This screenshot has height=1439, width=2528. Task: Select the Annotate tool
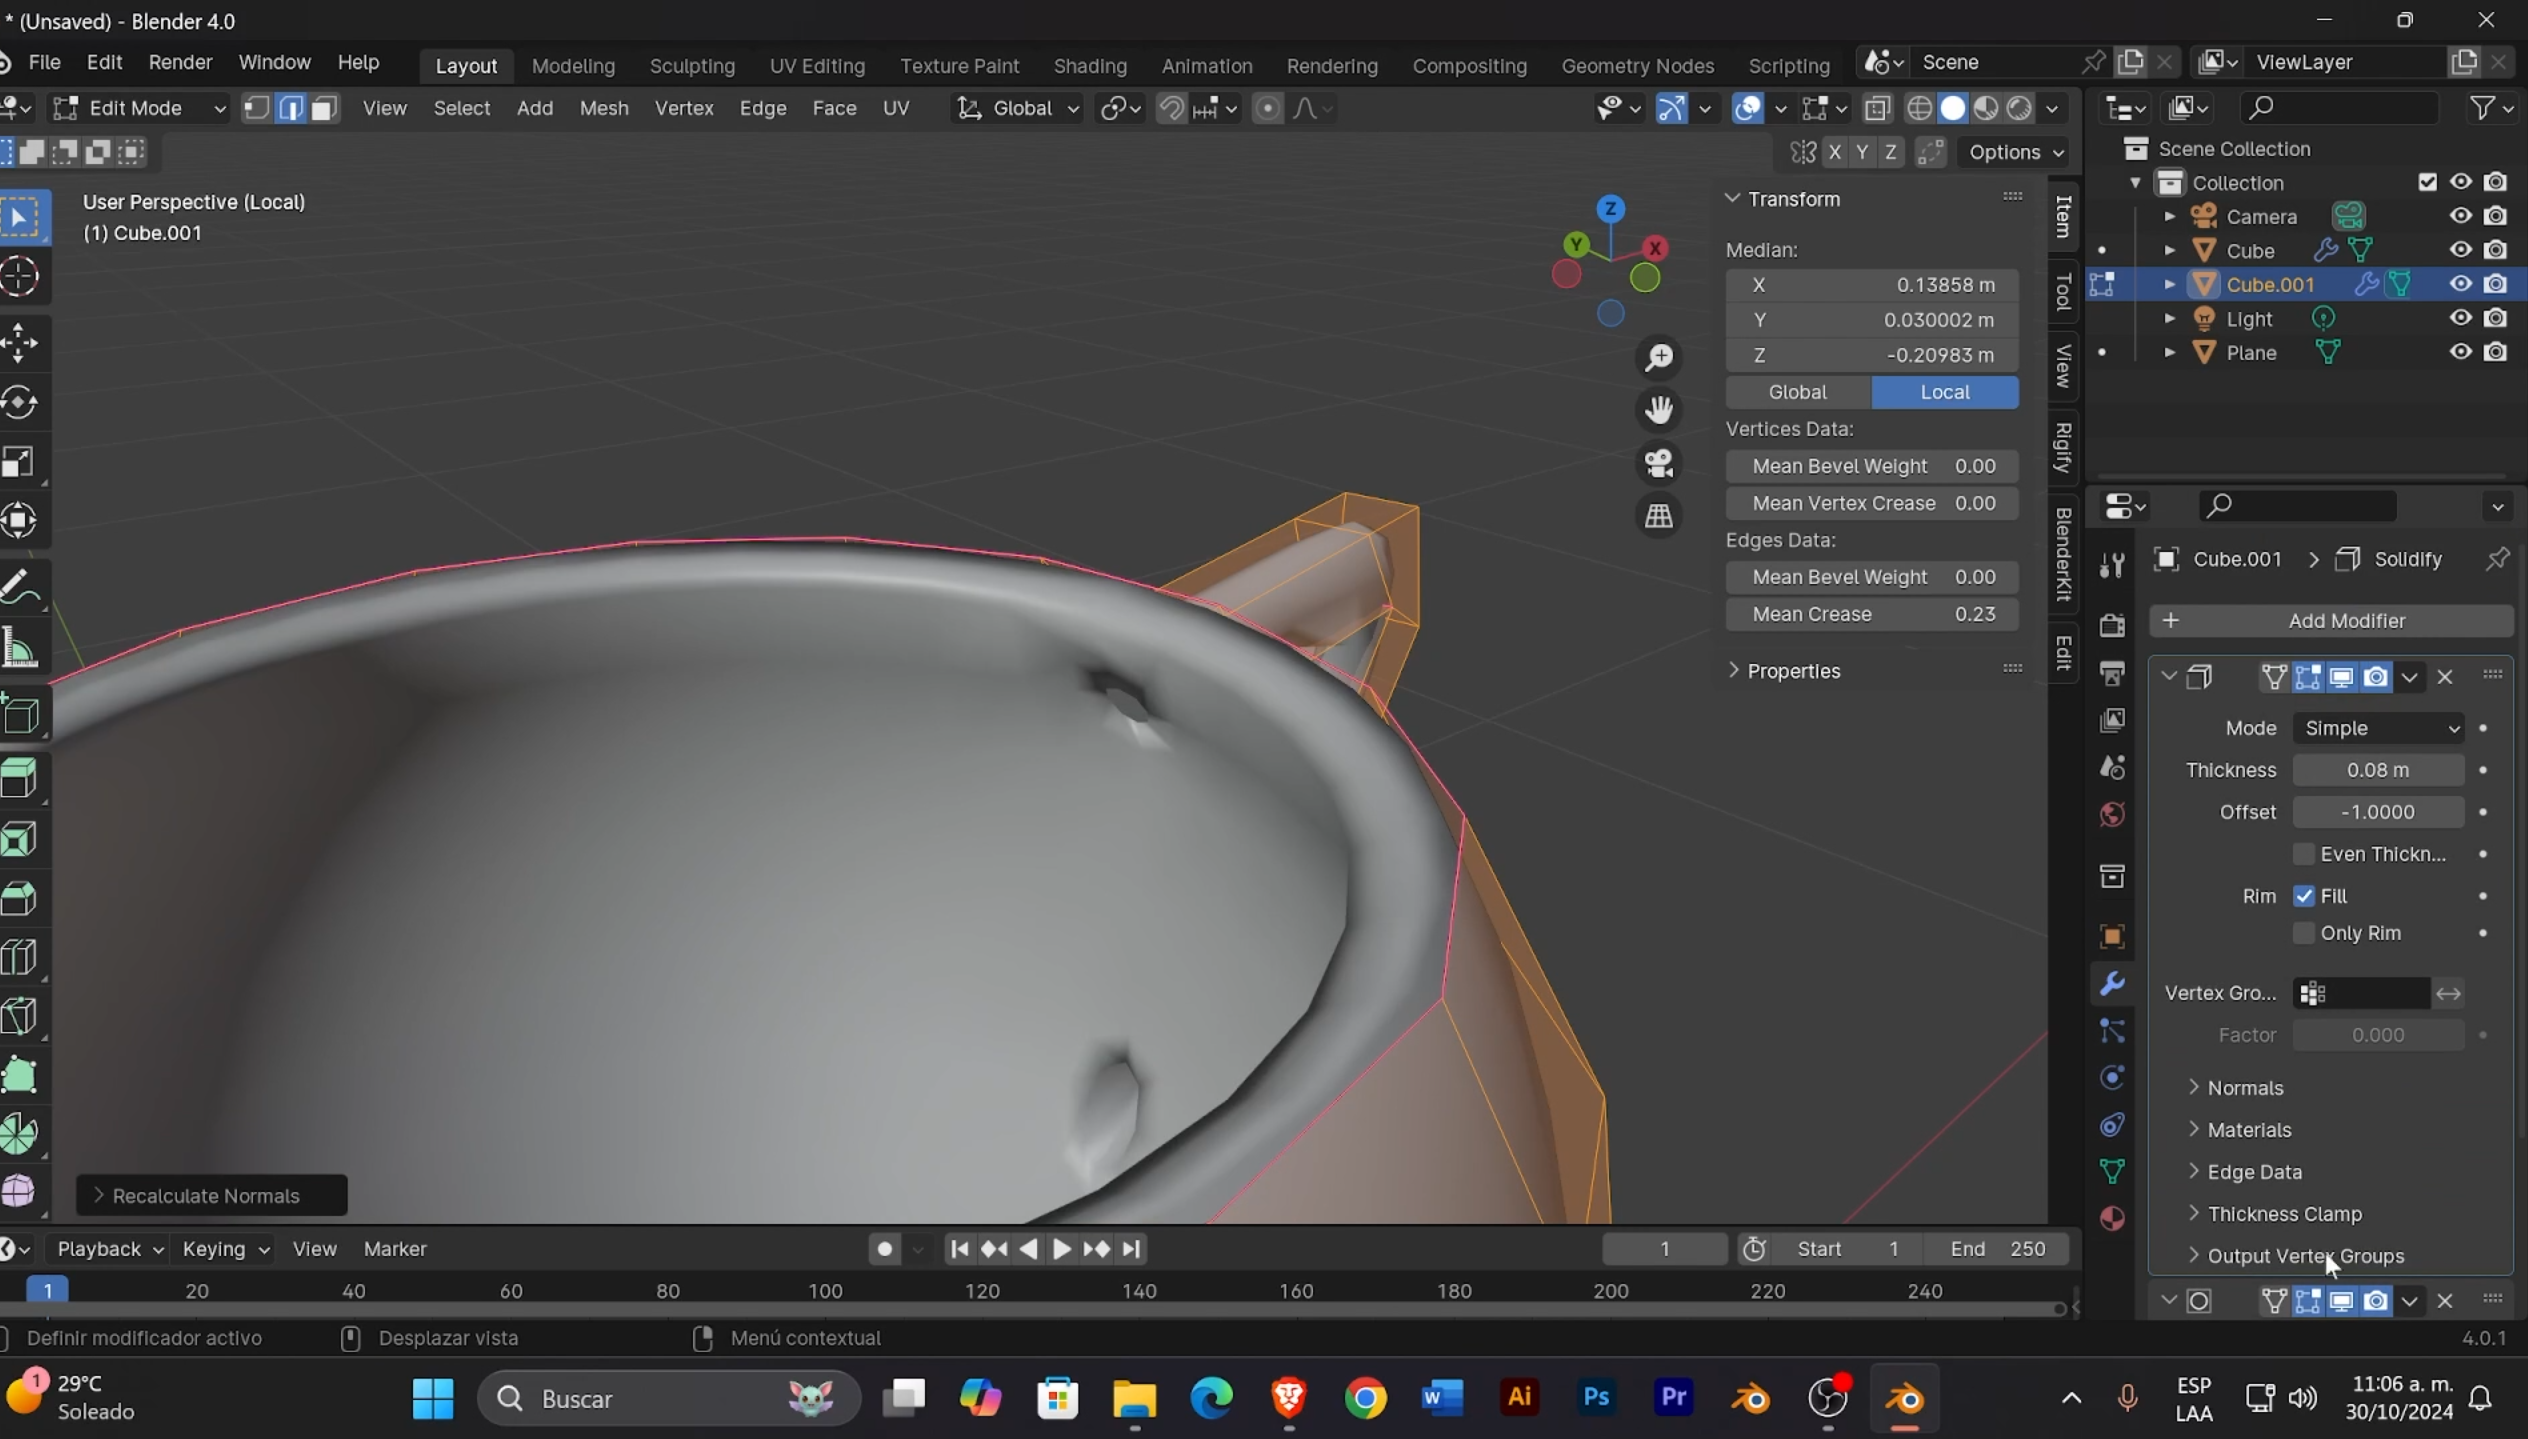pos(20,587)
